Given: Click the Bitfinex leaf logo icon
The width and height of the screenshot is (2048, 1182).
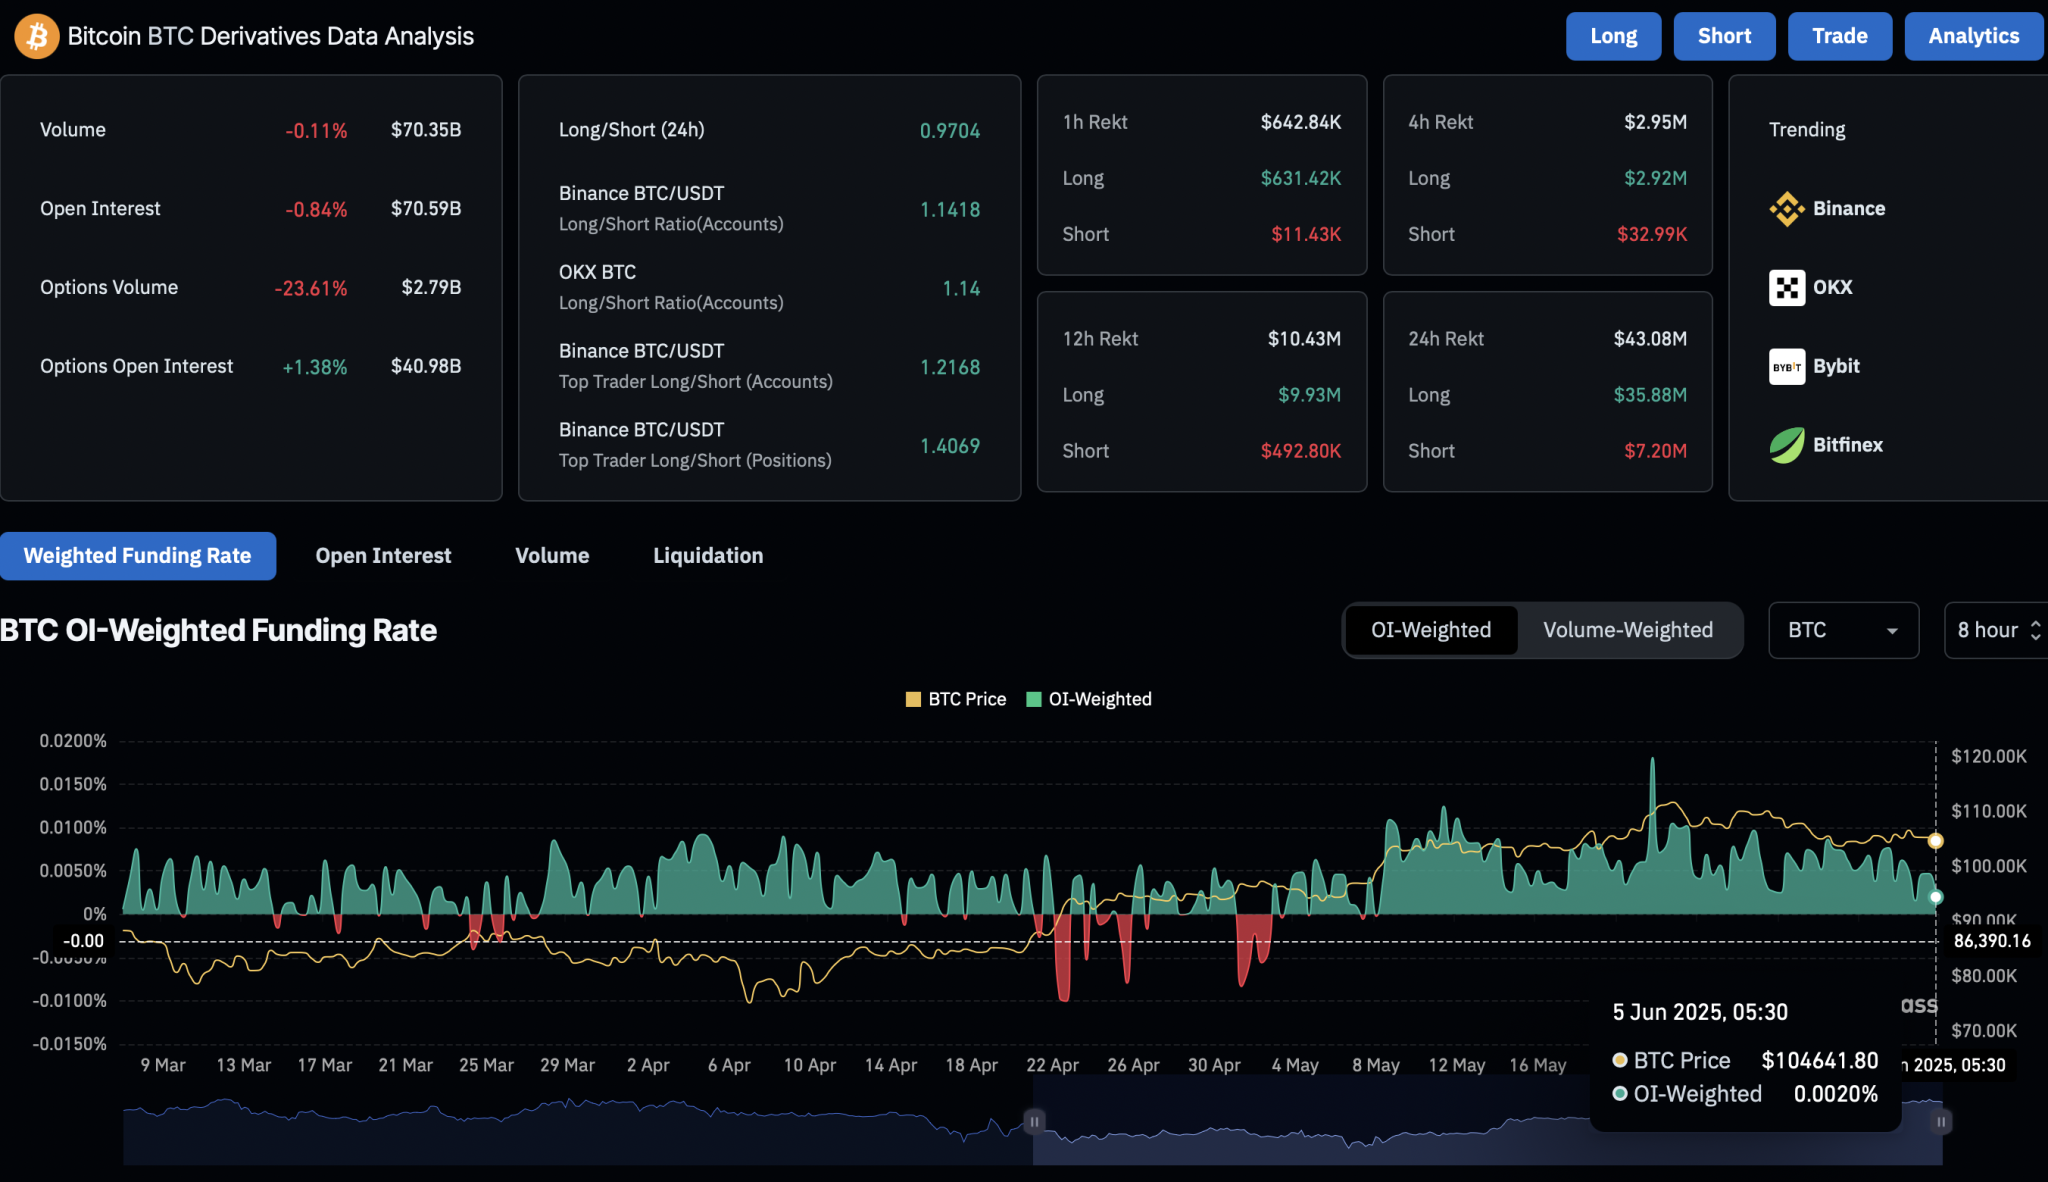Looking at the screenshot, I should pos(1786,446).
